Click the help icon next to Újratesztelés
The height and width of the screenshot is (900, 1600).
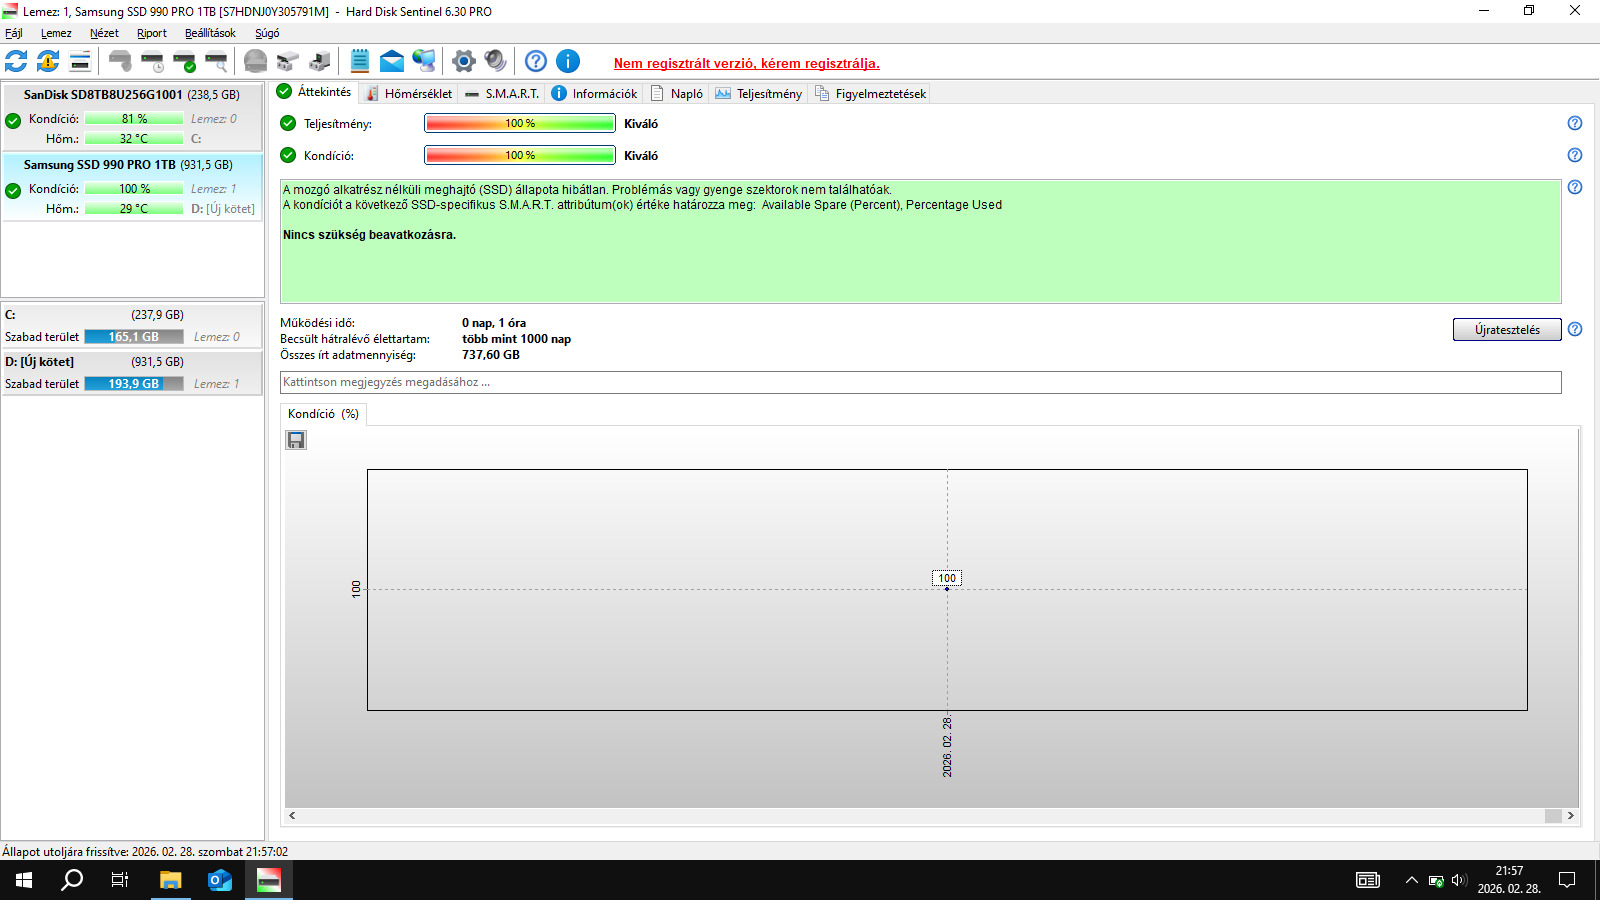tap(1575, 329)
